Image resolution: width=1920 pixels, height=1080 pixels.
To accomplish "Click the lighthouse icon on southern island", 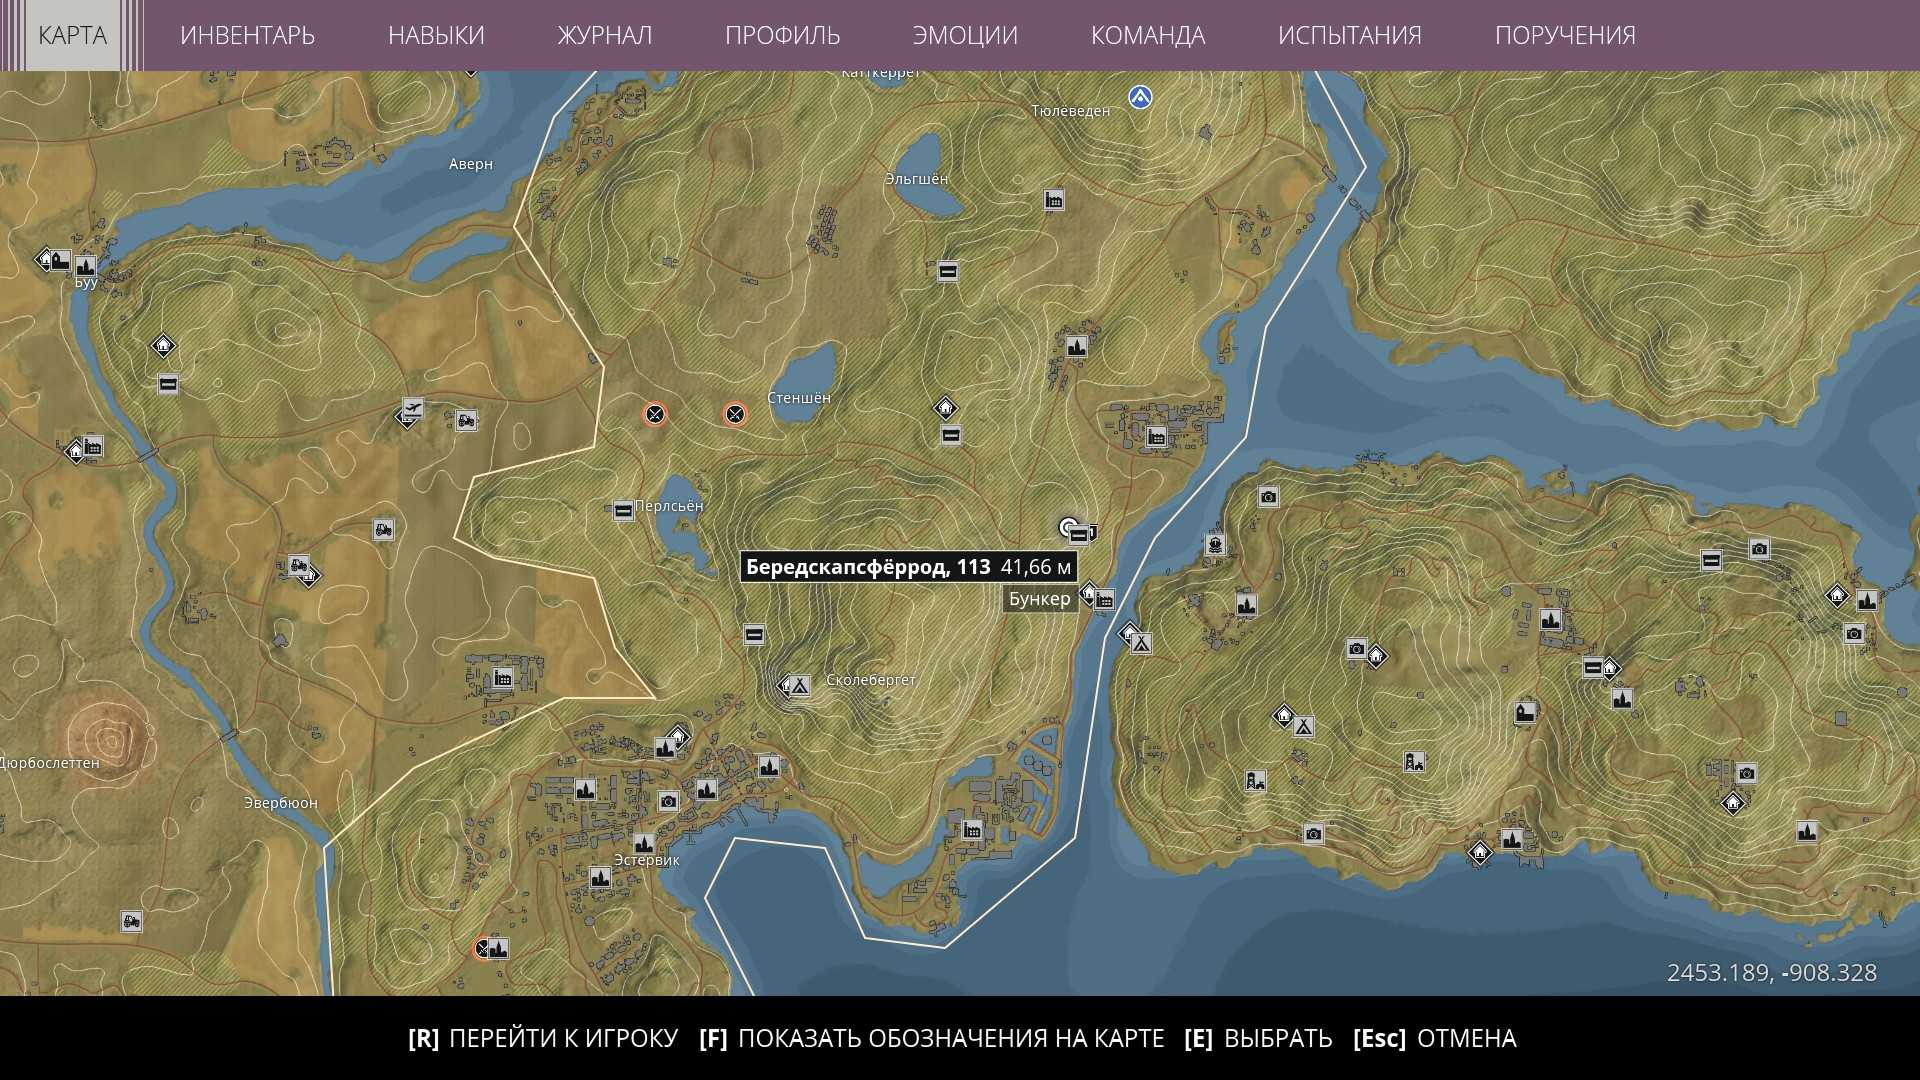I will coord(1413,762).
